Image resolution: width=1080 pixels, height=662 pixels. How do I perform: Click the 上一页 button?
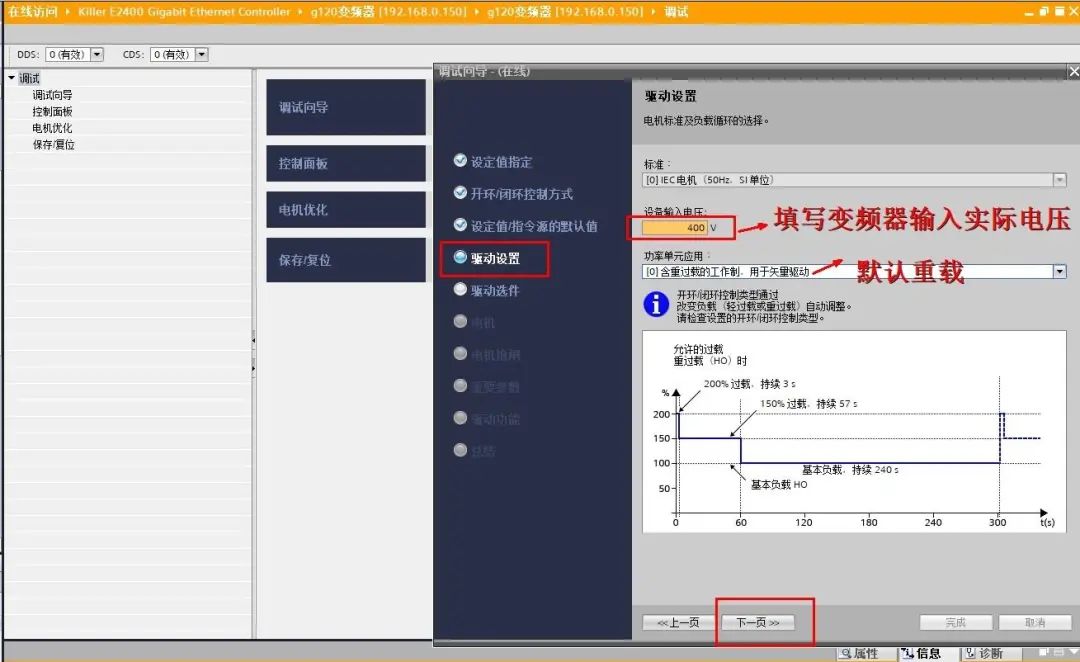[678, 622]
